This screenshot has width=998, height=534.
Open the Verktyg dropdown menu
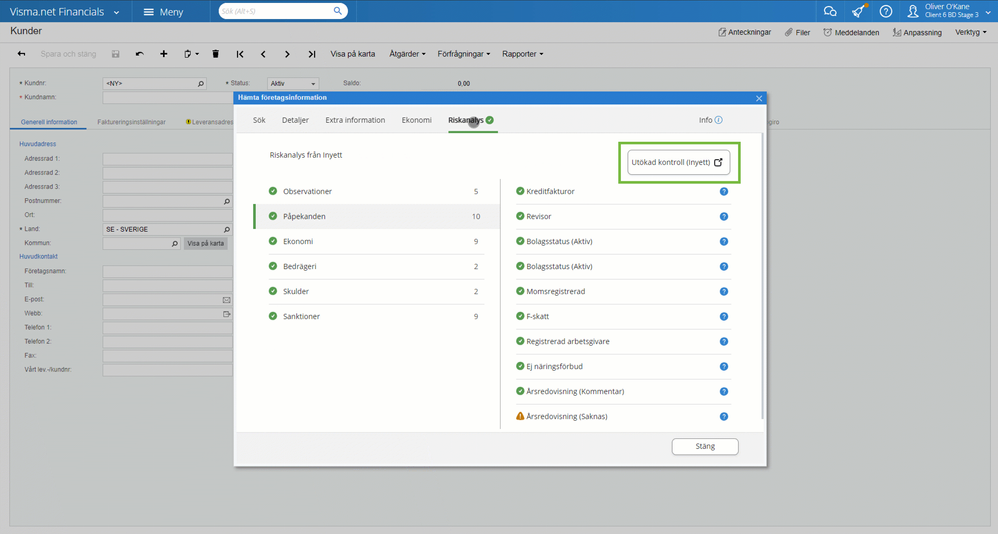970,32
